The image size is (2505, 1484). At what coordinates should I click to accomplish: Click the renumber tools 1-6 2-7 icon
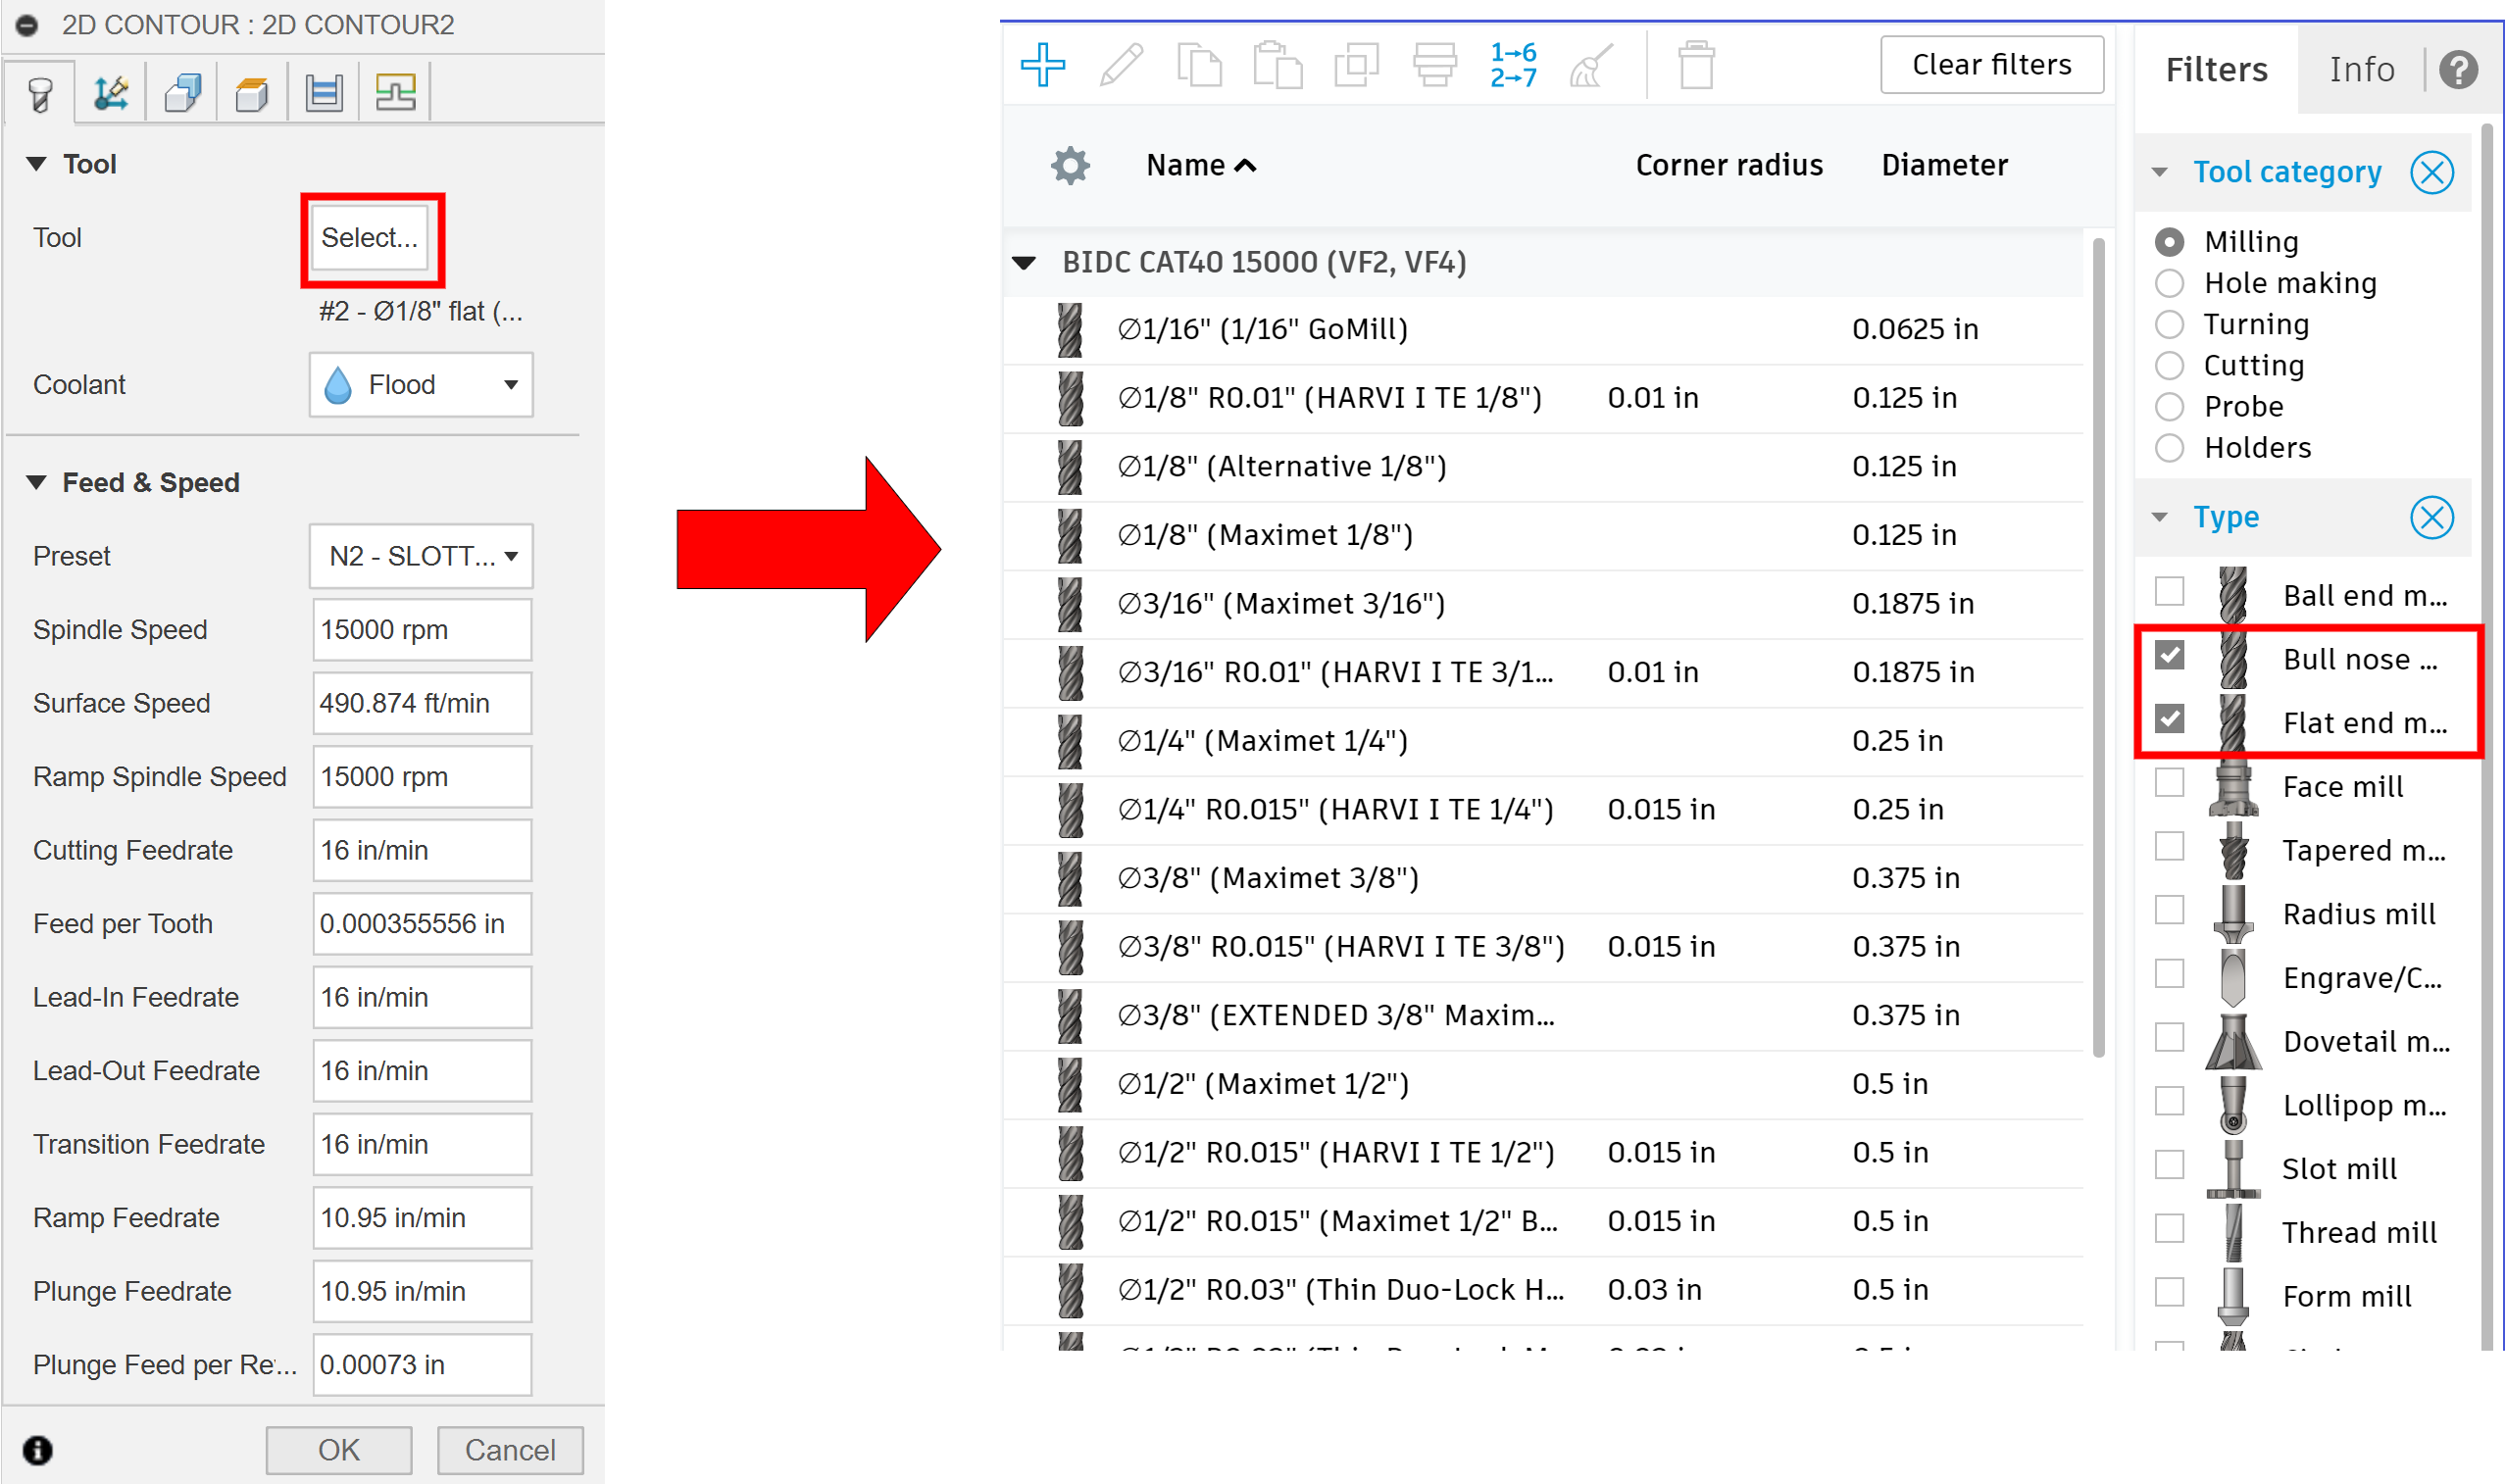[x=1512, y=66]
